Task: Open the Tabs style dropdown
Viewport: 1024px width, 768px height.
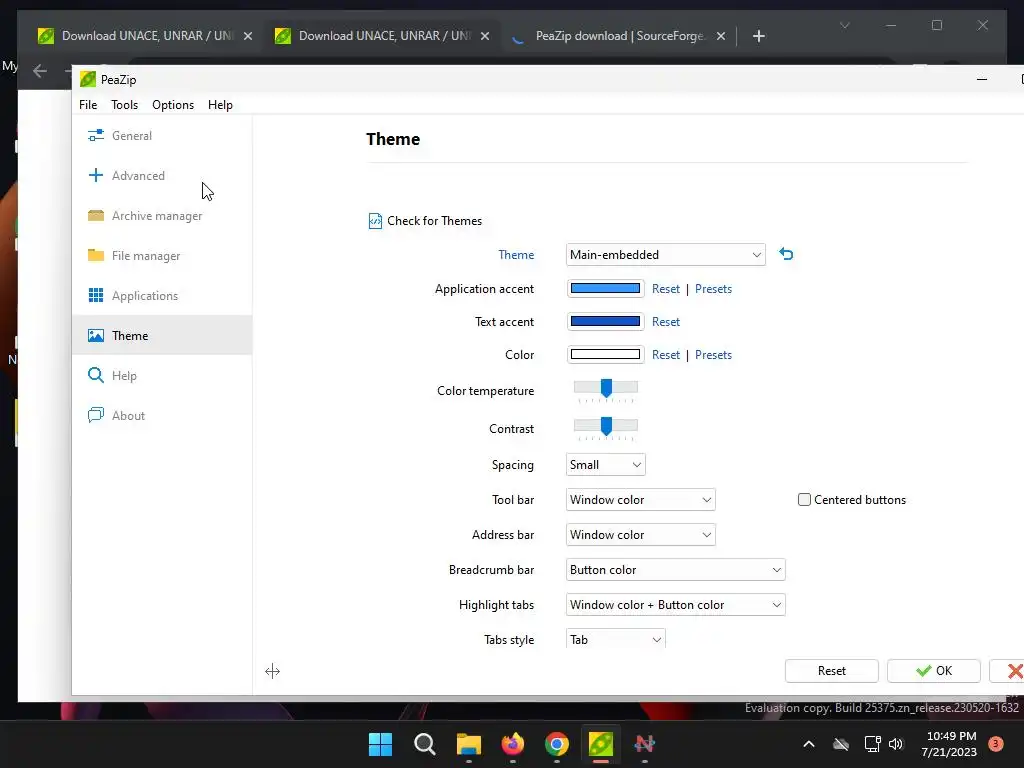Action: point(616,639)
